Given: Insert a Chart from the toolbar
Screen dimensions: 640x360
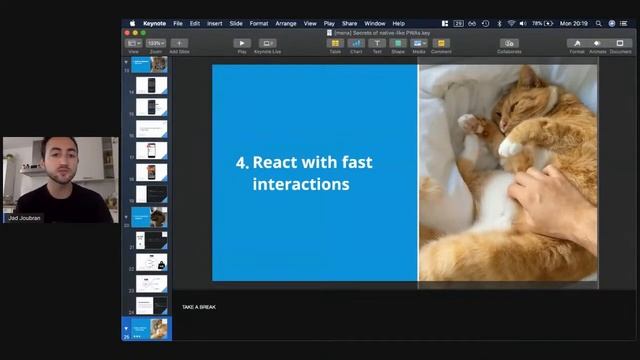Looking at the screenshot, I should click(356, 43).
